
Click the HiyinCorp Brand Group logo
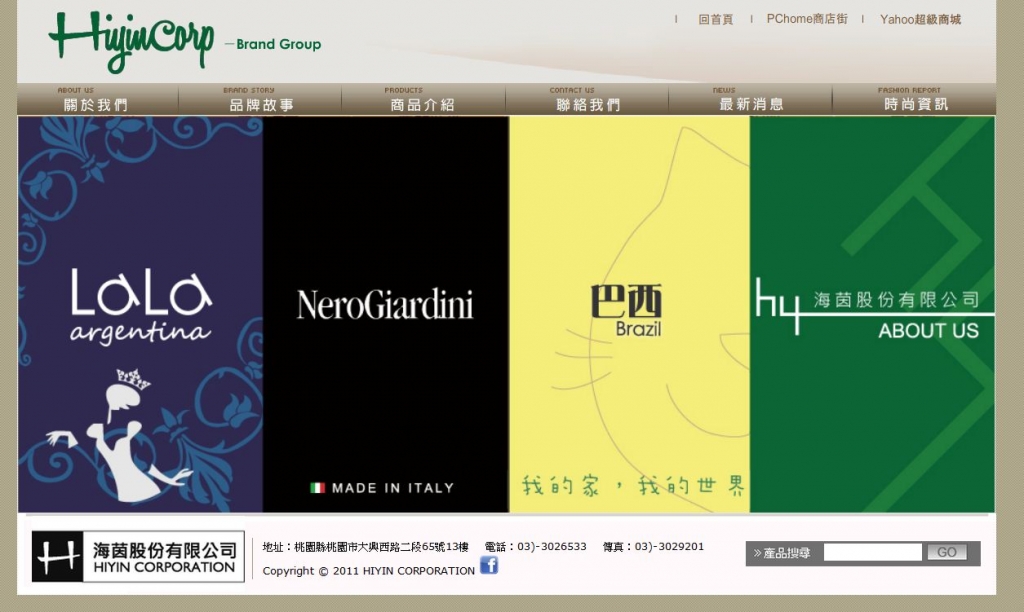(x=185, y=41)
